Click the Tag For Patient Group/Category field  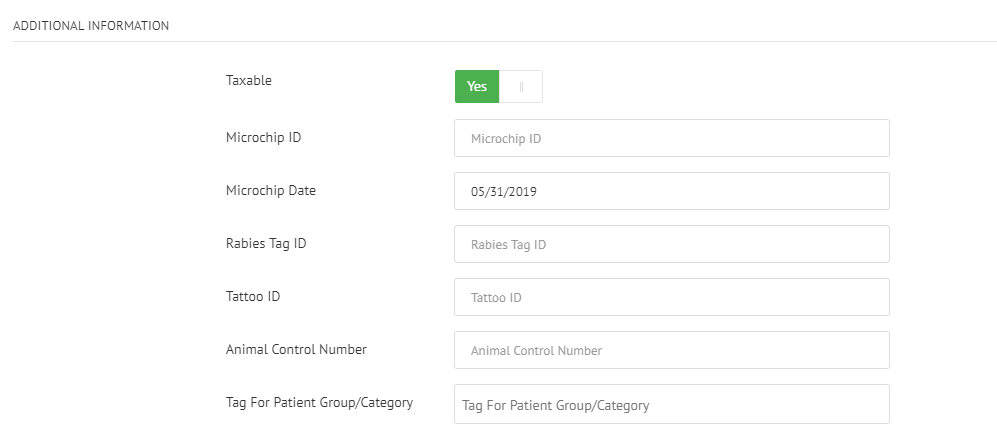(x=671, y=404)
